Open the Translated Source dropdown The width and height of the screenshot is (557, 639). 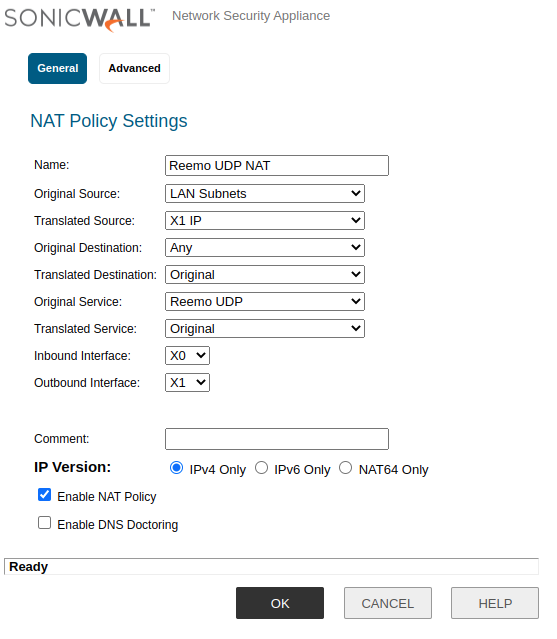point(265,220)
